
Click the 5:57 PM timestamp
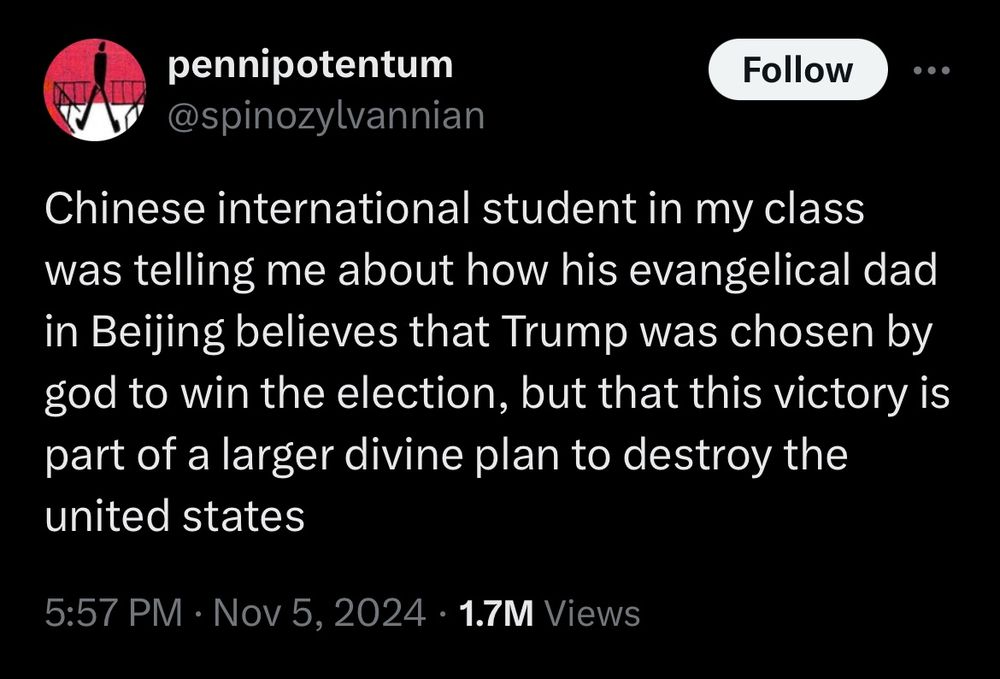point(114,613)
